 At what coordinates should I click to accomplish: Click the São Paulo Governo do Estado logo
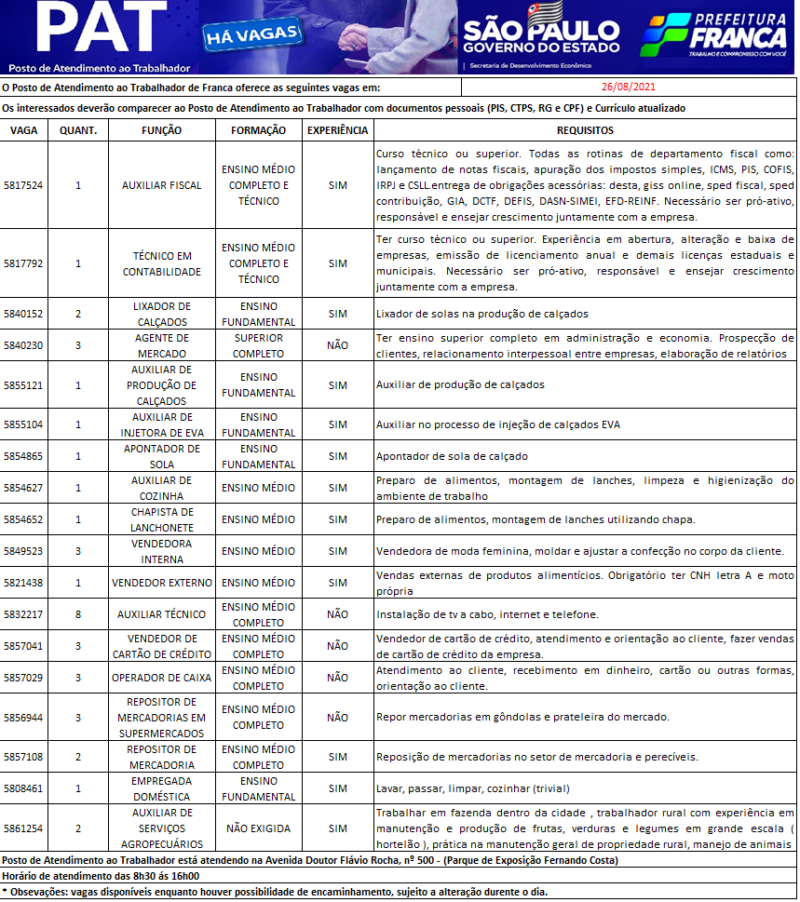click(541, 29)
